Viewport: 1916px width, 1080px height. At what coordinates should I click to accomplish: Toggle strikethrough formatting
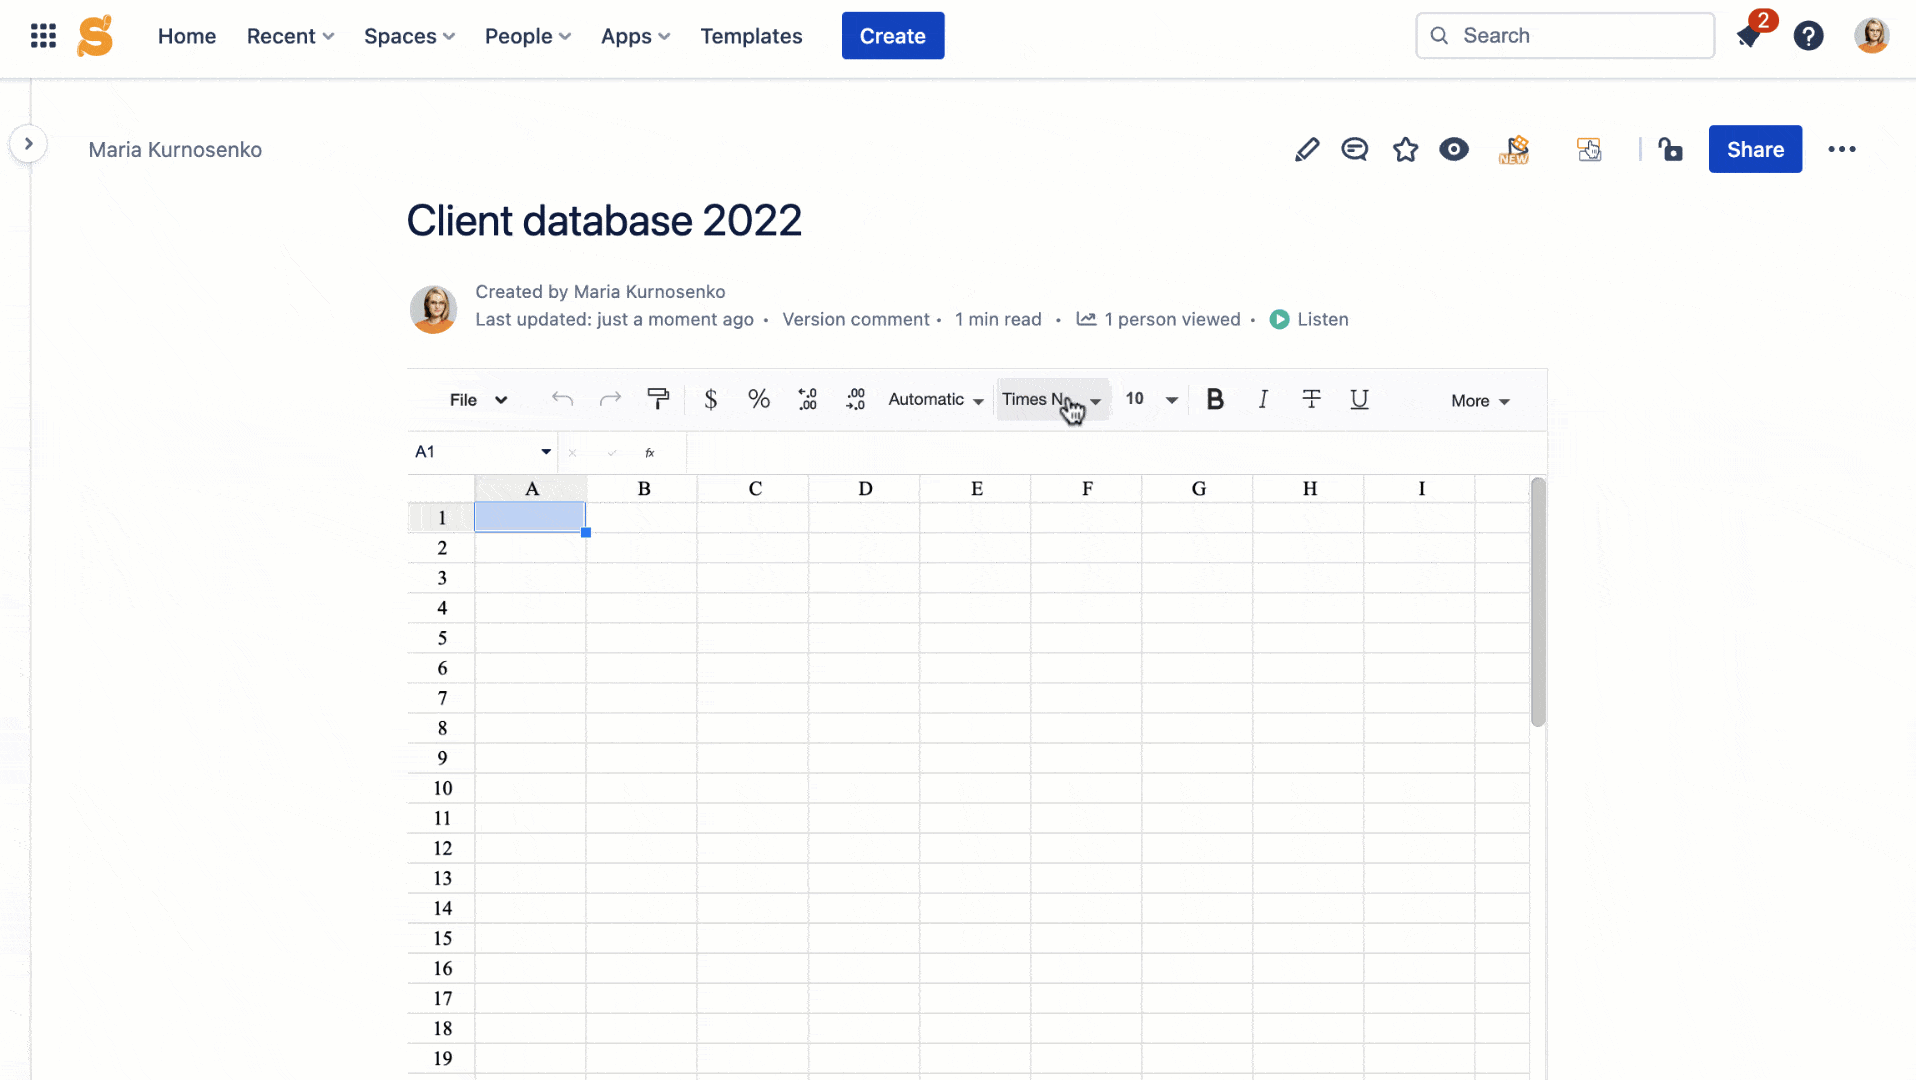(x=1311, y=399)
